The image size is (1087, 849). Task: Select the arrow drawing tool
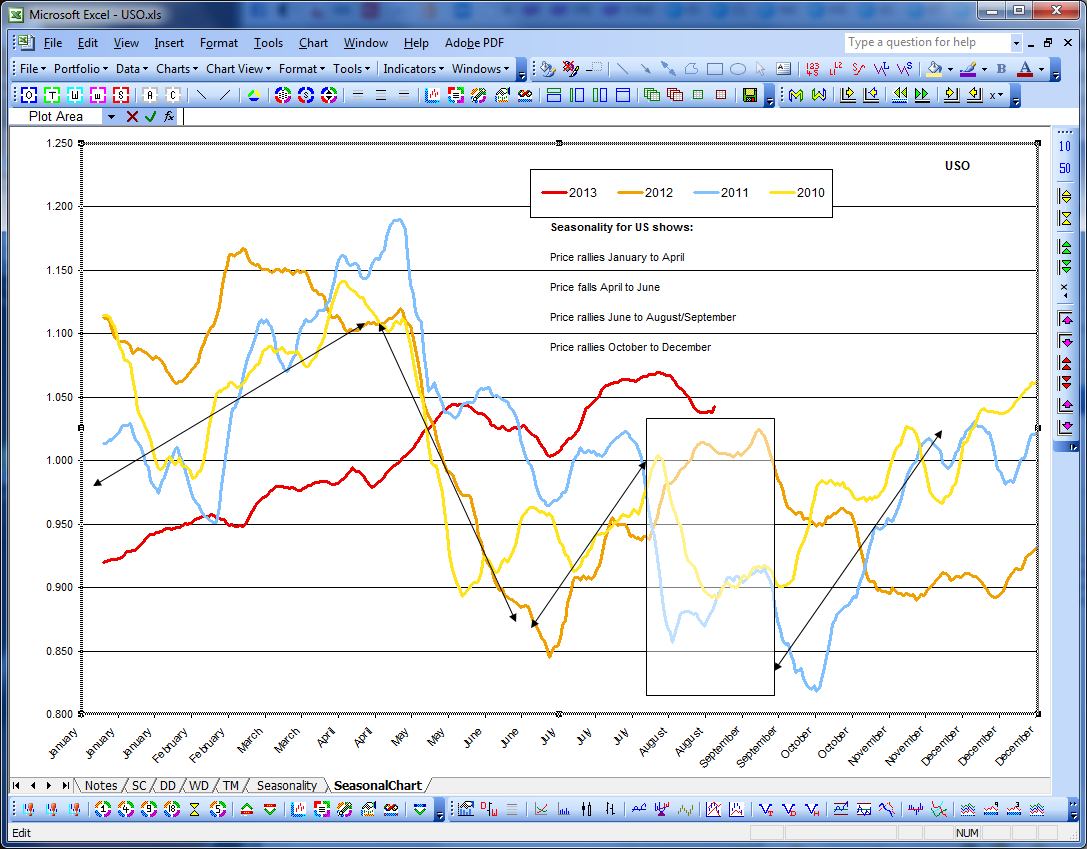click(x=645, y=69)
